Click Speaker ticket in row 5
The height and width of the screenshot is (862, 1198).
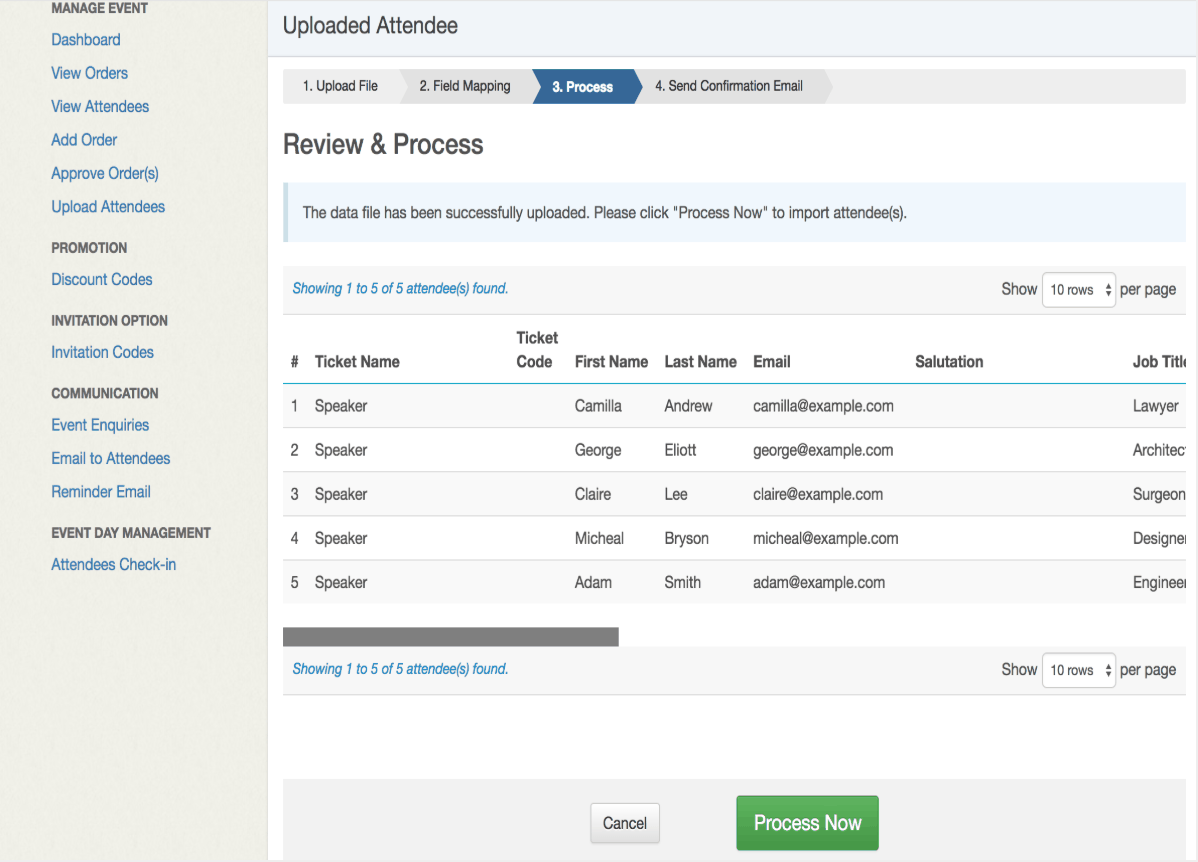(x=341, y=583)
